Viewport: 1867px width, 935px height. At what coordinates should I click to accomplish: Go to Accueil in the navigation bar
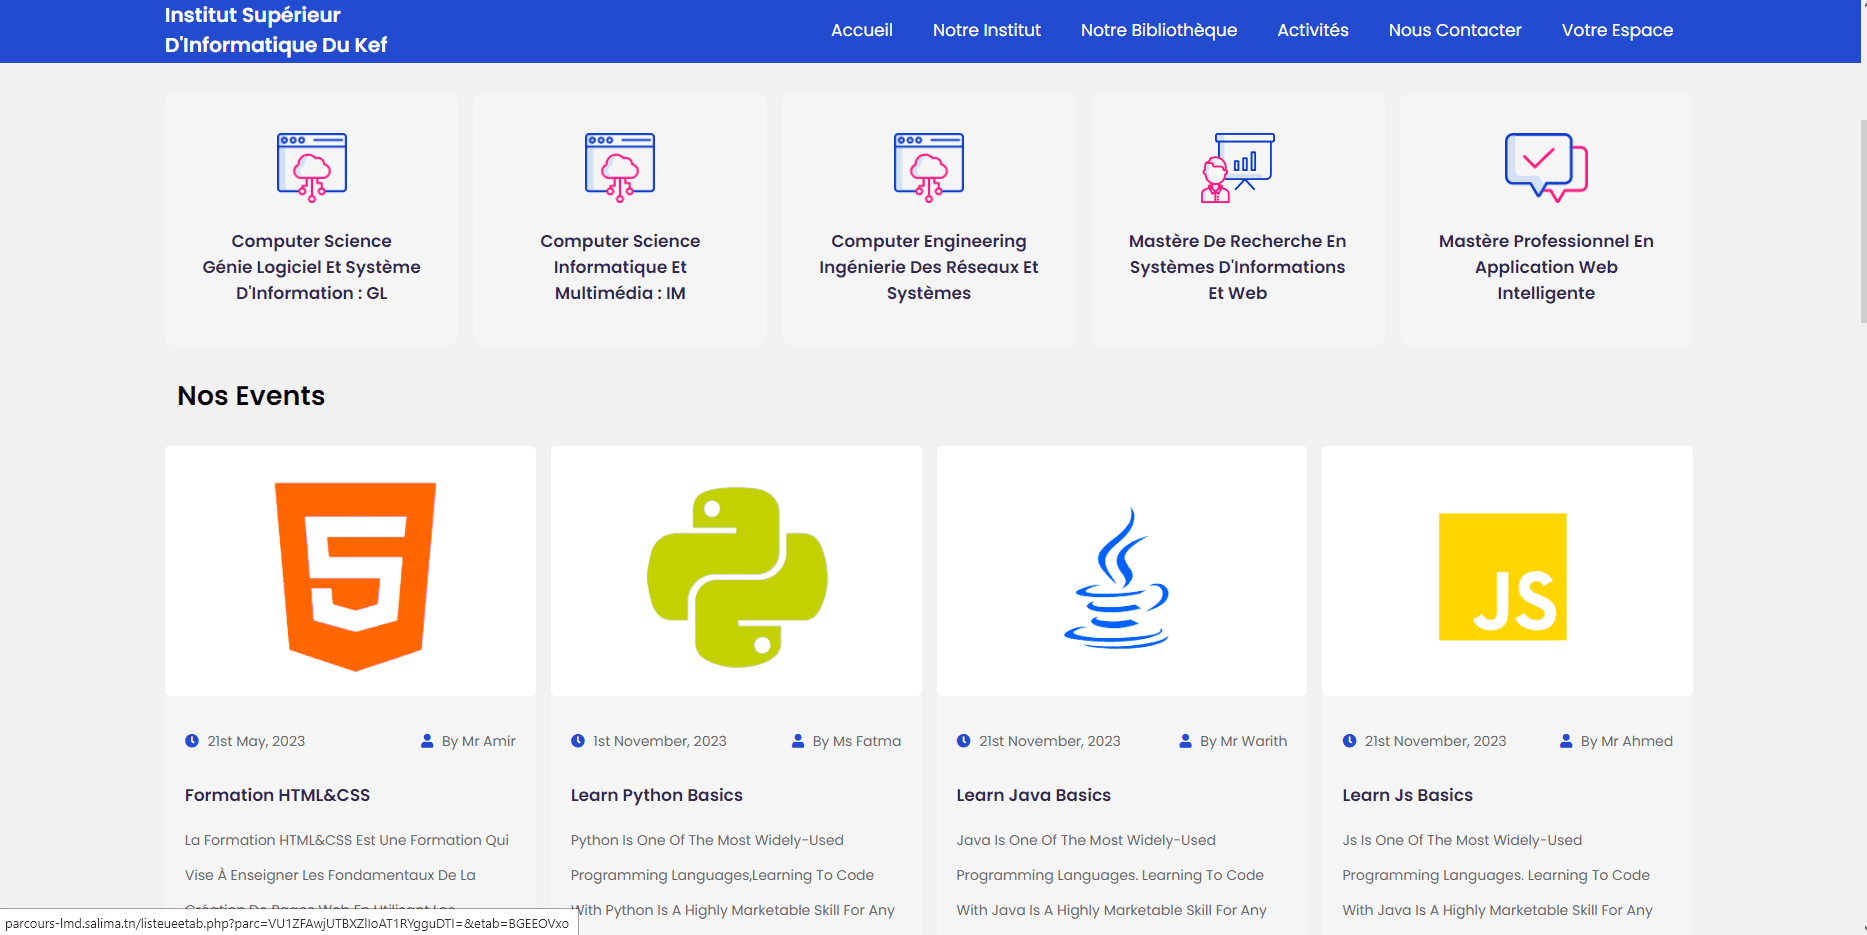[862, 30]
